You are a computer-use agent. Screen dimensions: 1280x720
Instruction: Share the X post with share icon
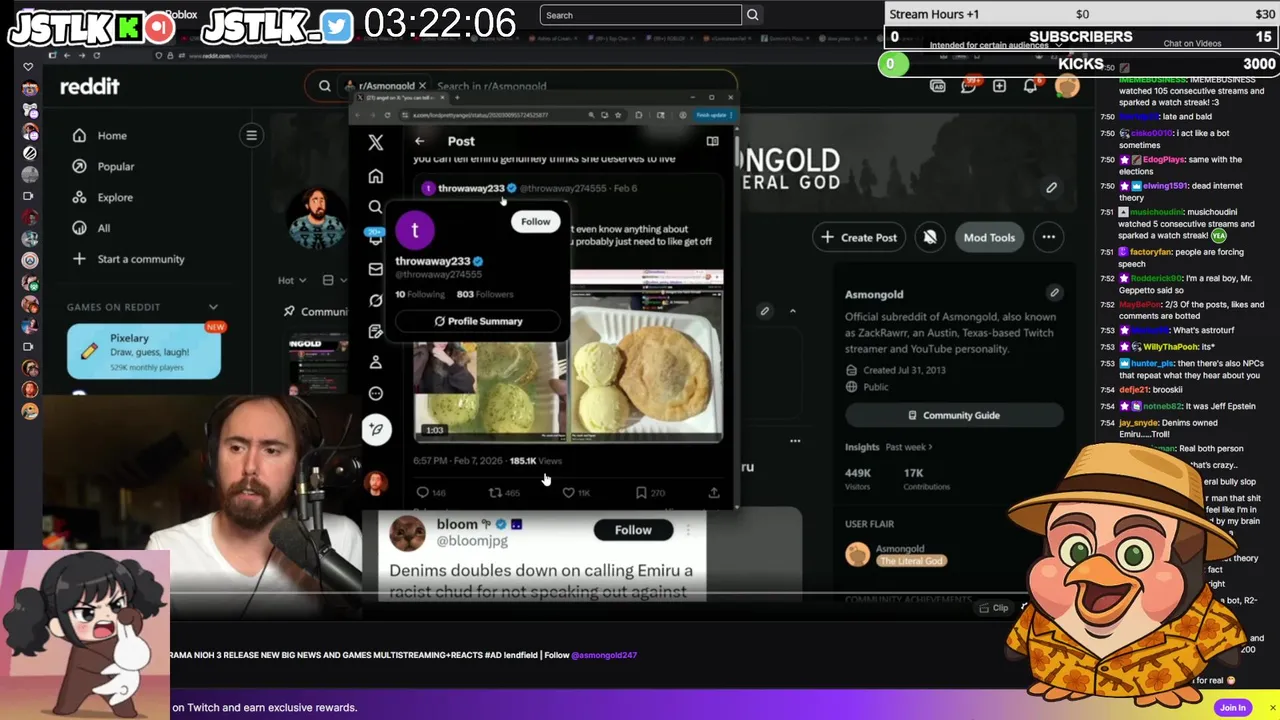714,492
